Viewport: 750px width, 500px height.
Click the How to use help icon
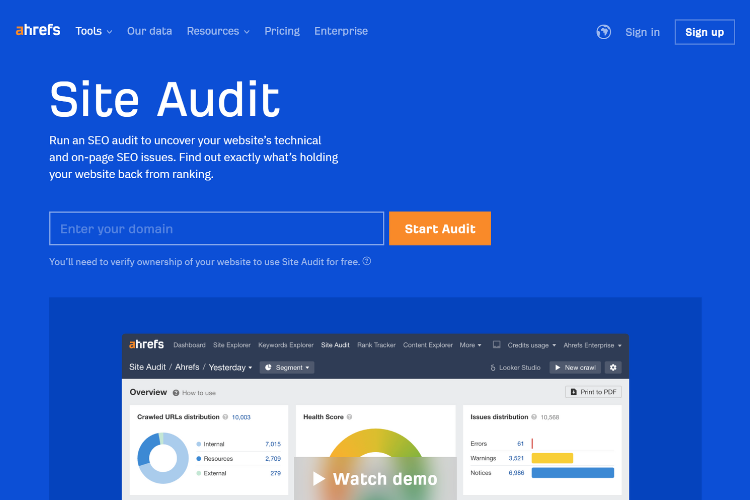pos(176,393)
